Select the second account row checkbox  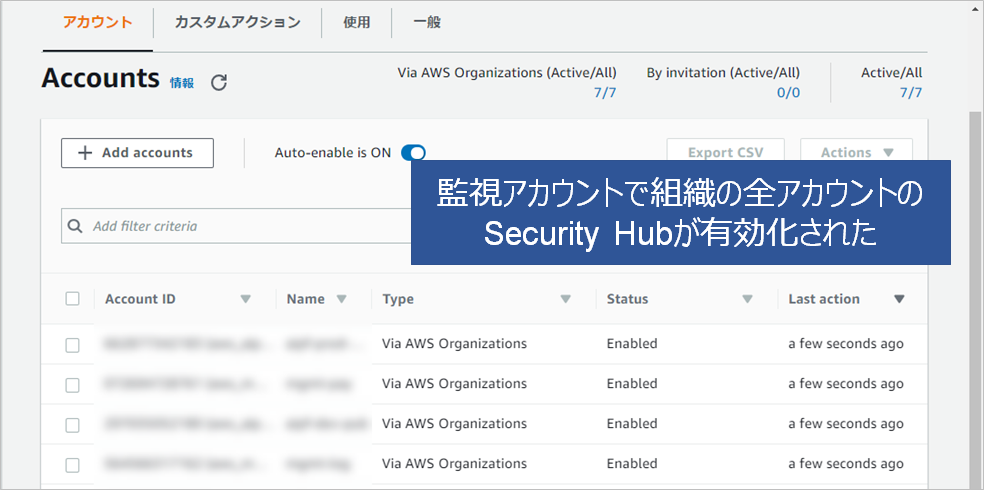click(x=72, y=385)
